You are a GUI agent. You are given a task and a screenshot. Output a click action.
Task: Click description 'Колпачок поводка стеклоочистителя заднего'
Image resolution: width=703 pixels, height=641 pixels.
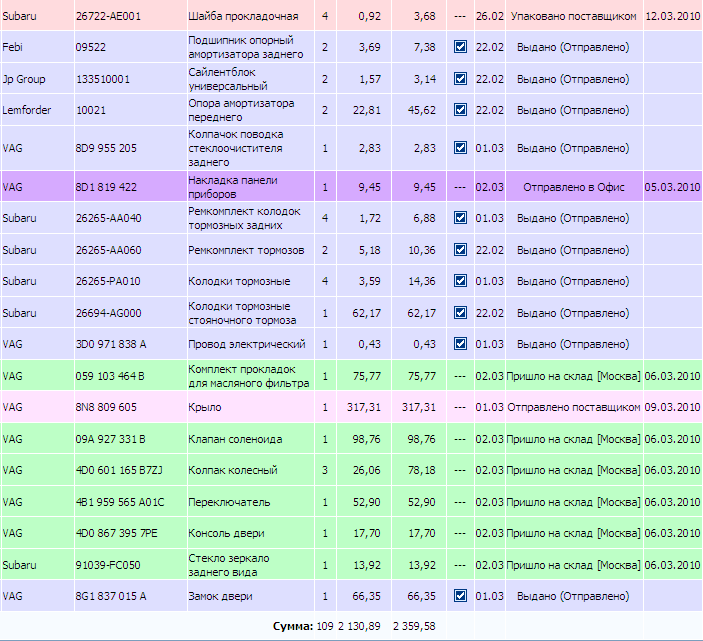(x=236, y=148)
